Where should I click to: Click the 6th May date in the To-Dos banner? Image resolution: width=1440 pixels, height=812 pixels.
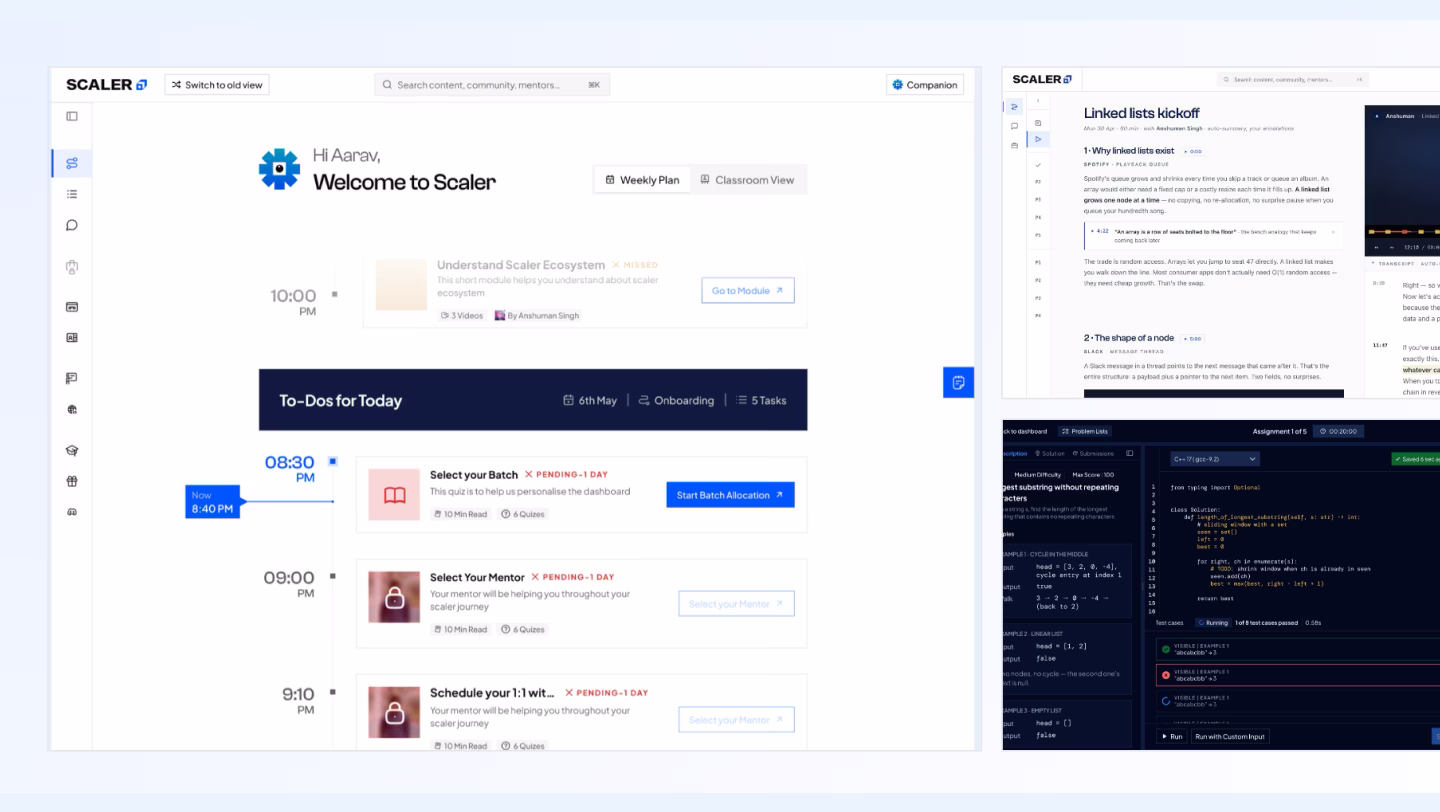[590, 400]
